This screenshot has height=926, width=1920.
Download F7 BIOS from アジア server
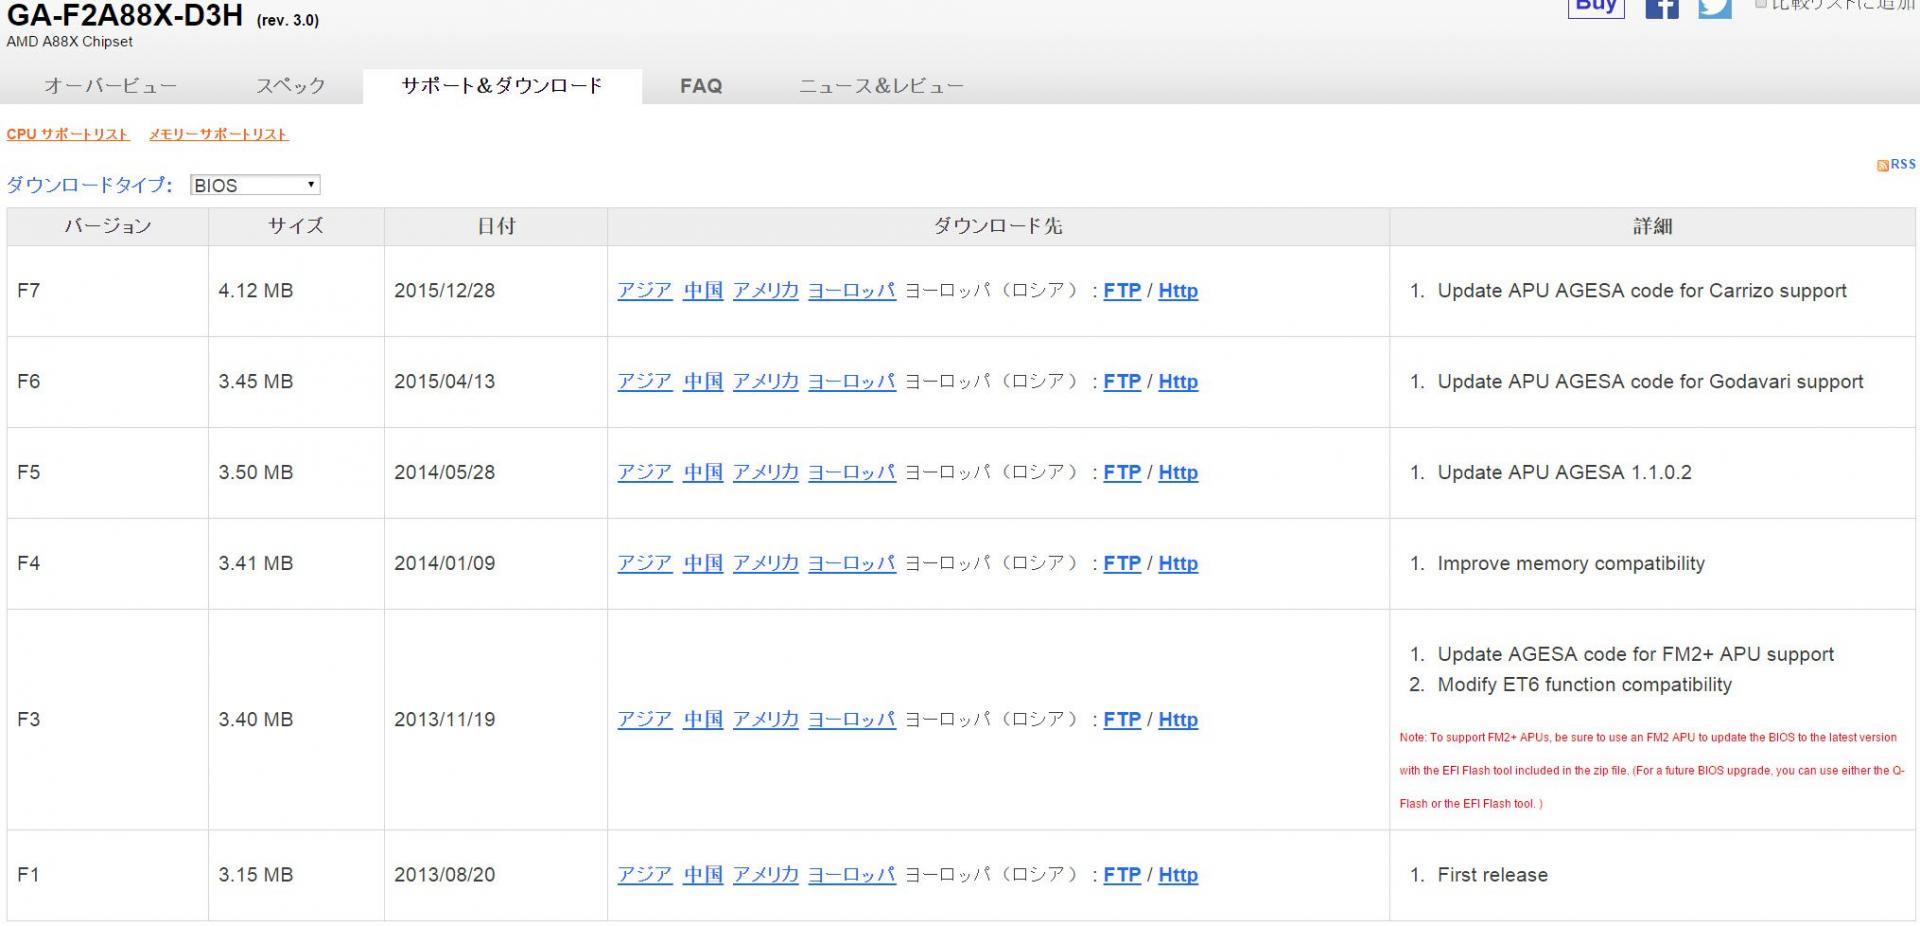[645, 291]
